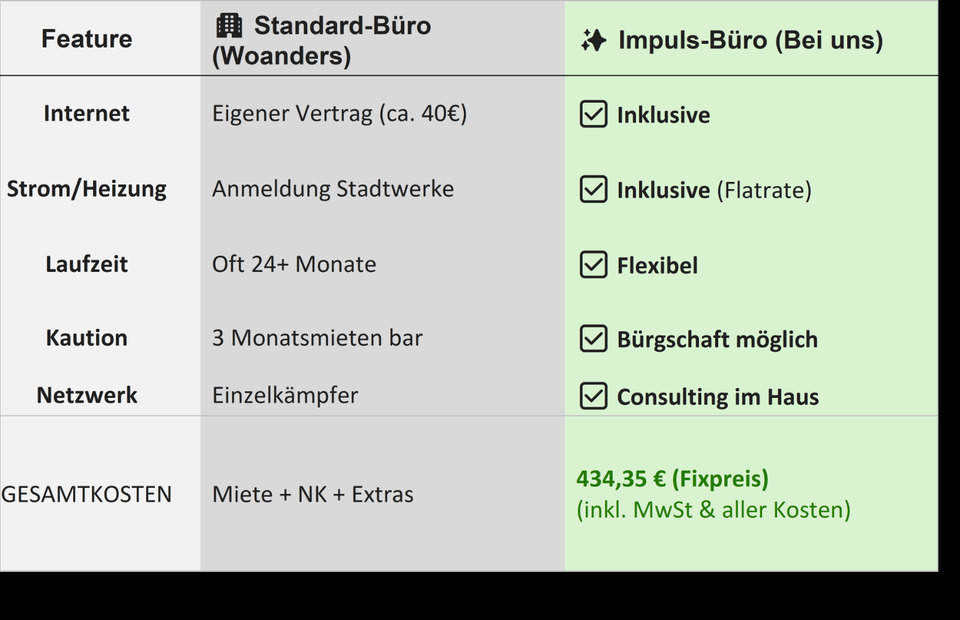Click the Netzwerk row label

(87, 395)
